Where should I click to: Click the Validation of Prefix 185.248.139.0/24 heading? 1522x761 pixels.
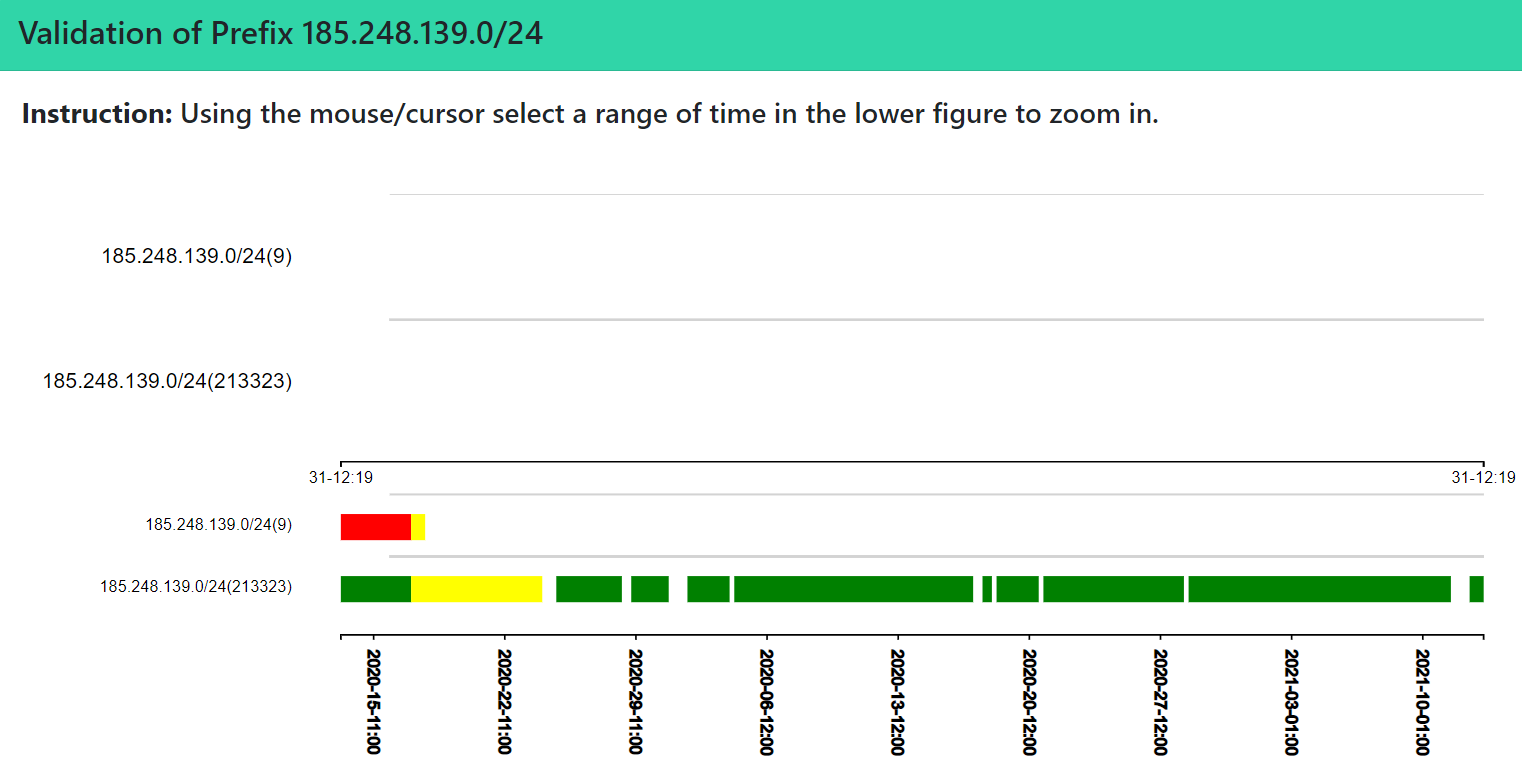click(x=281, y=34)
